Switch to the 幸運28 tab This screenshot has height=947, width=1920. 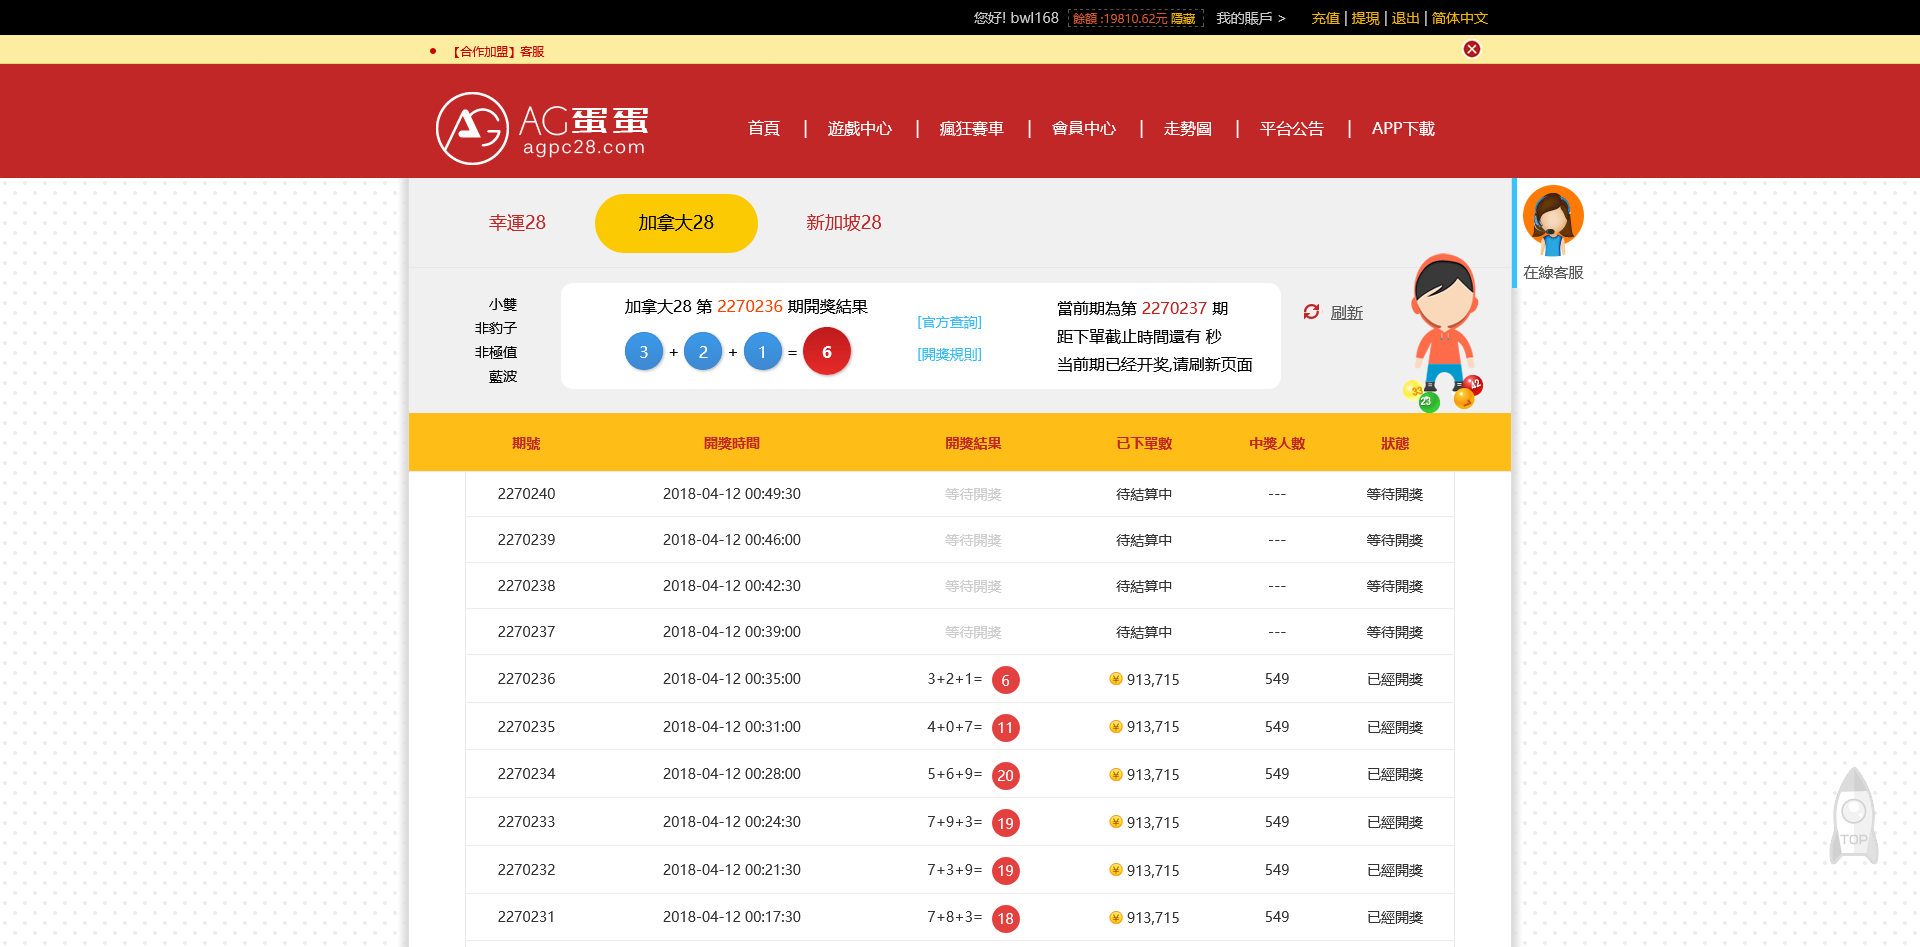[517, 223]
